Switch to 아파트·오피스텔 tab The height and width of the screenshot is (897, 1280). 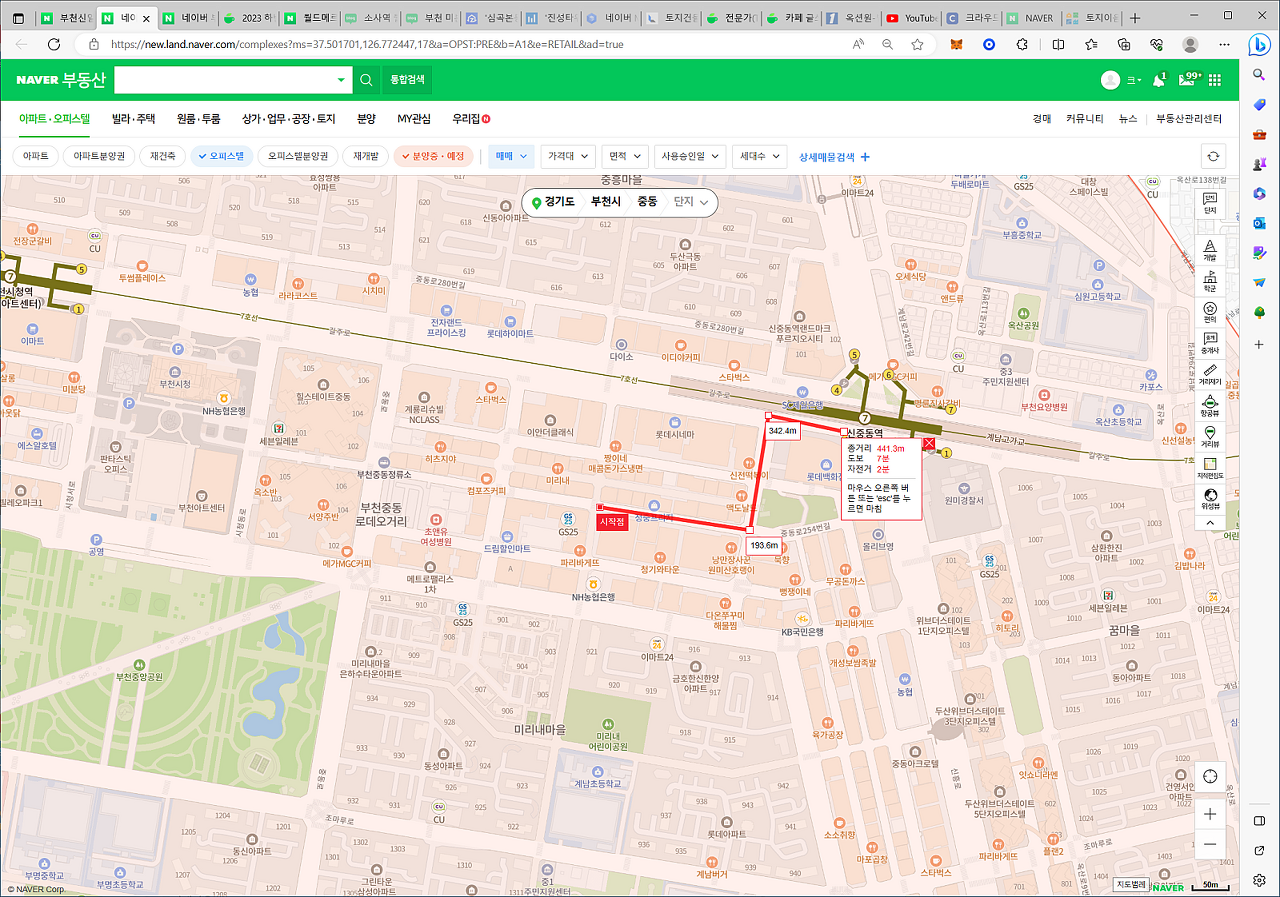point(54,118)
